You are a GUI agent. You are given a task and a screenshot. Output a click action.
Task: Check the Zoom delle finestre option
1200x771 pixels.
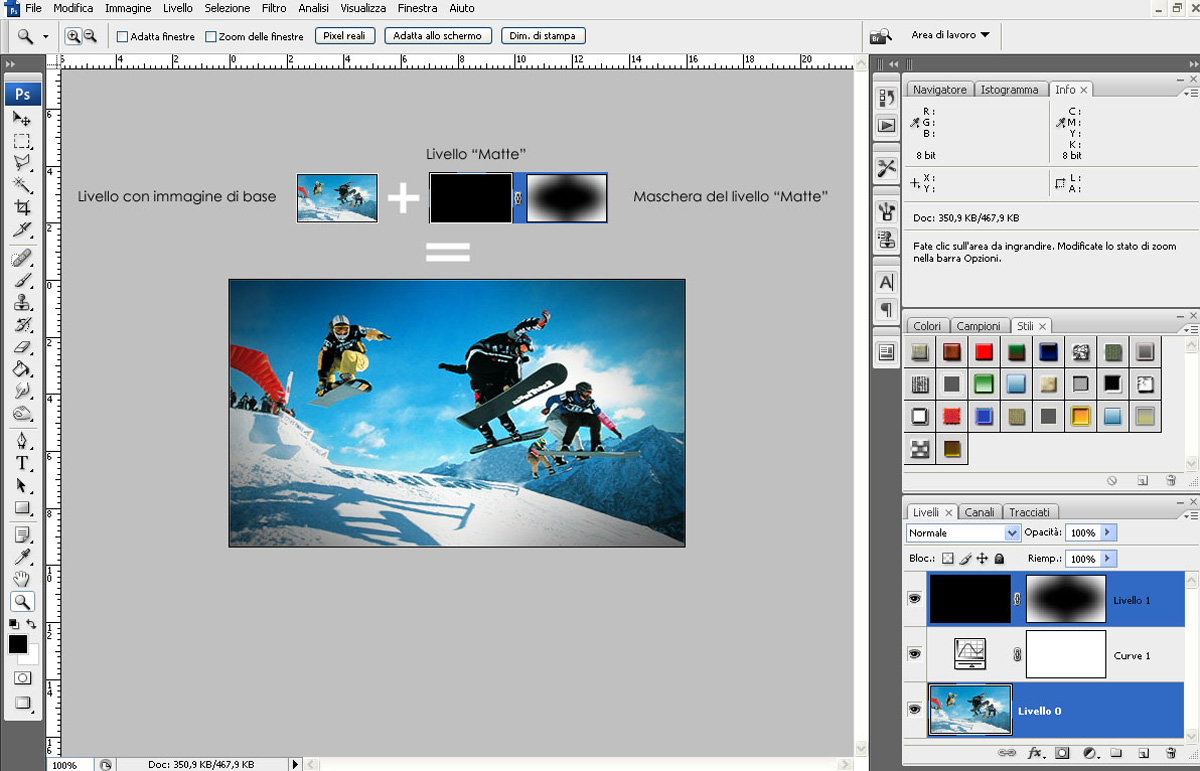[211, 37]
